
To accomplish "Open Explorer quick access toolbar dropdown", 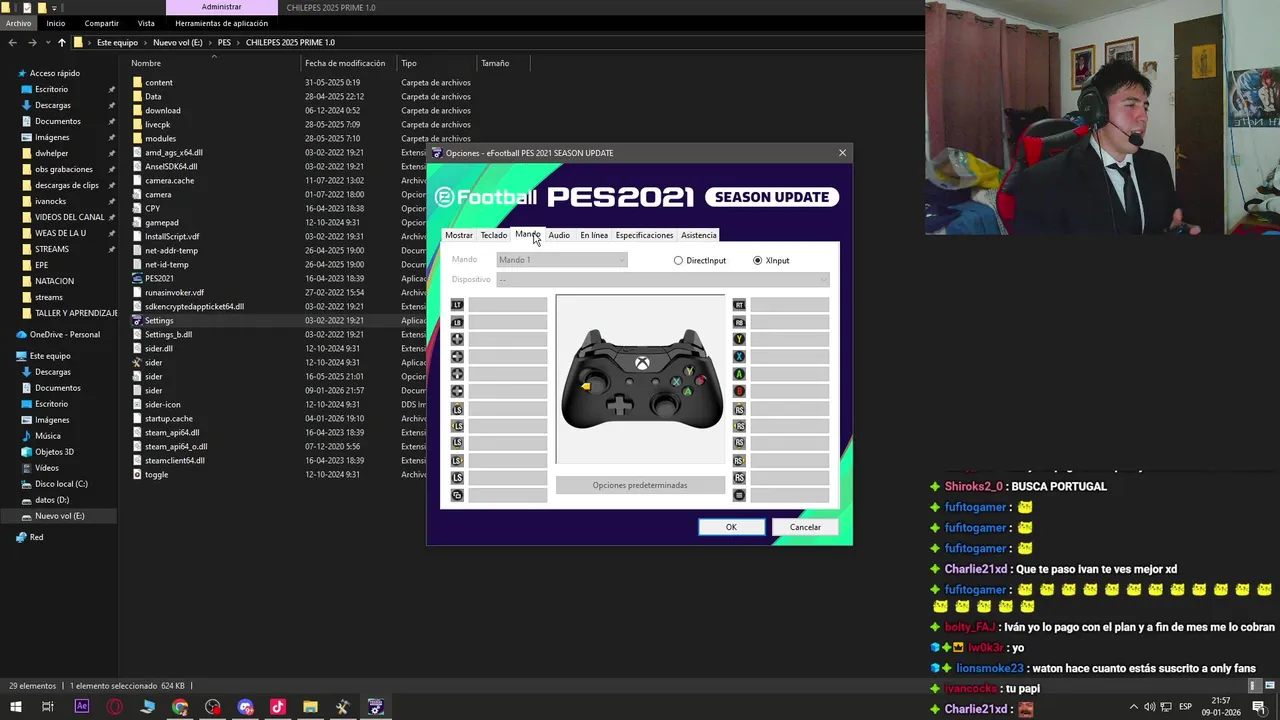I will tap(55, 7).
